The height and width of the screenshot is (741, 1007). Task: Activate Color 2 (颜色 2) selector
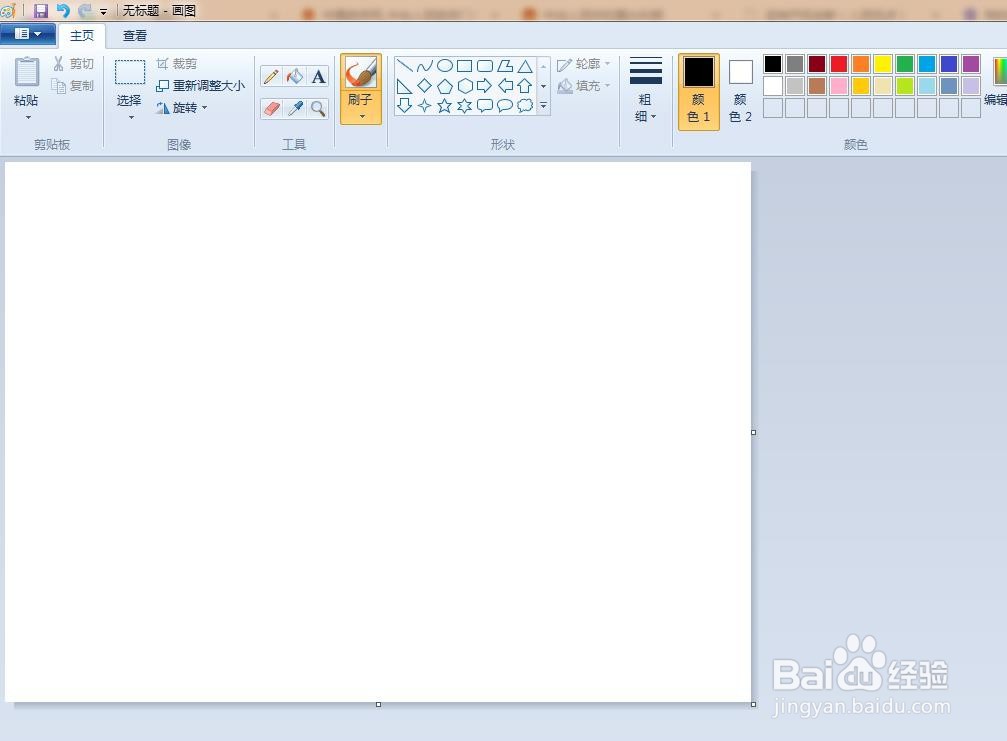point(740,92)
